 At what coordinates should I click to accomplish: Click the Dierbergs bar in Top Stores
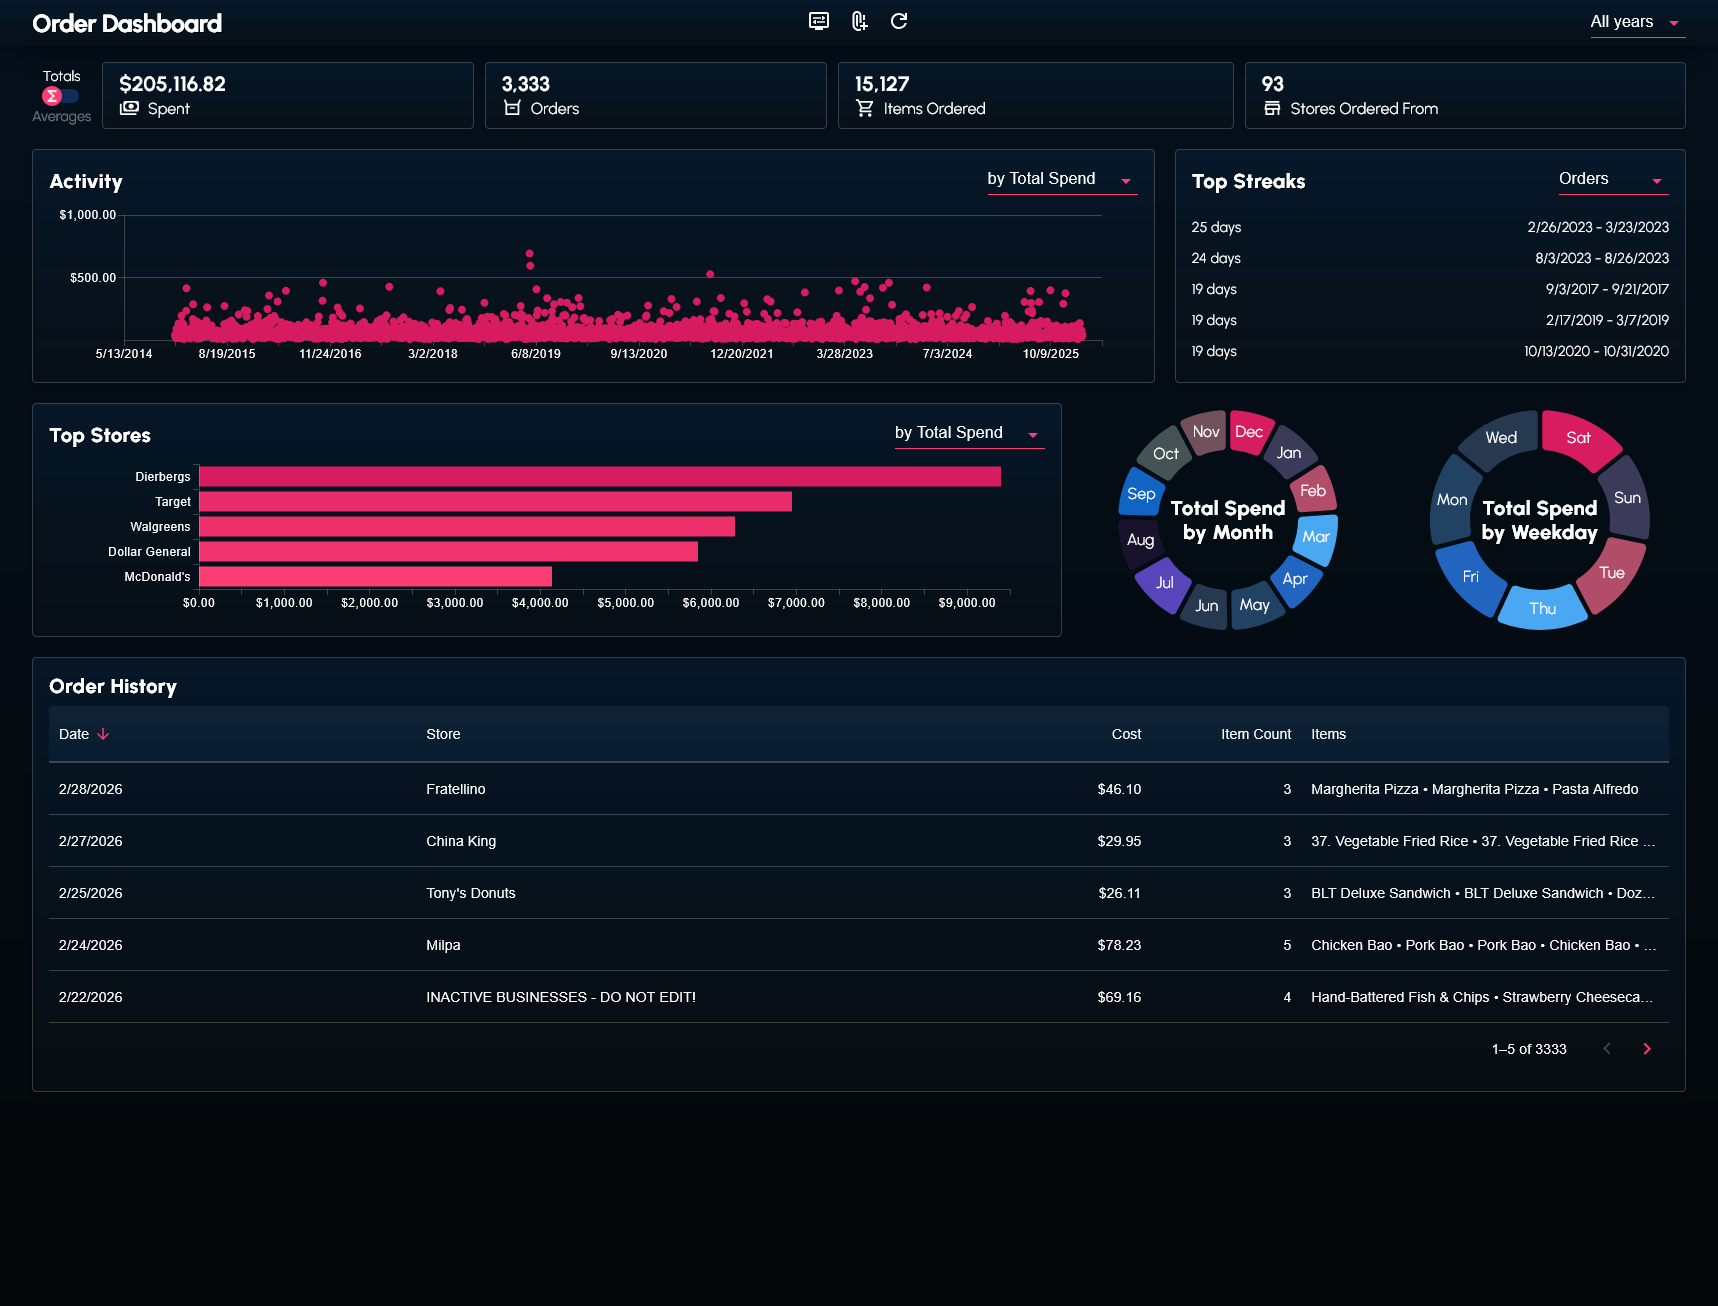[599, 477]
